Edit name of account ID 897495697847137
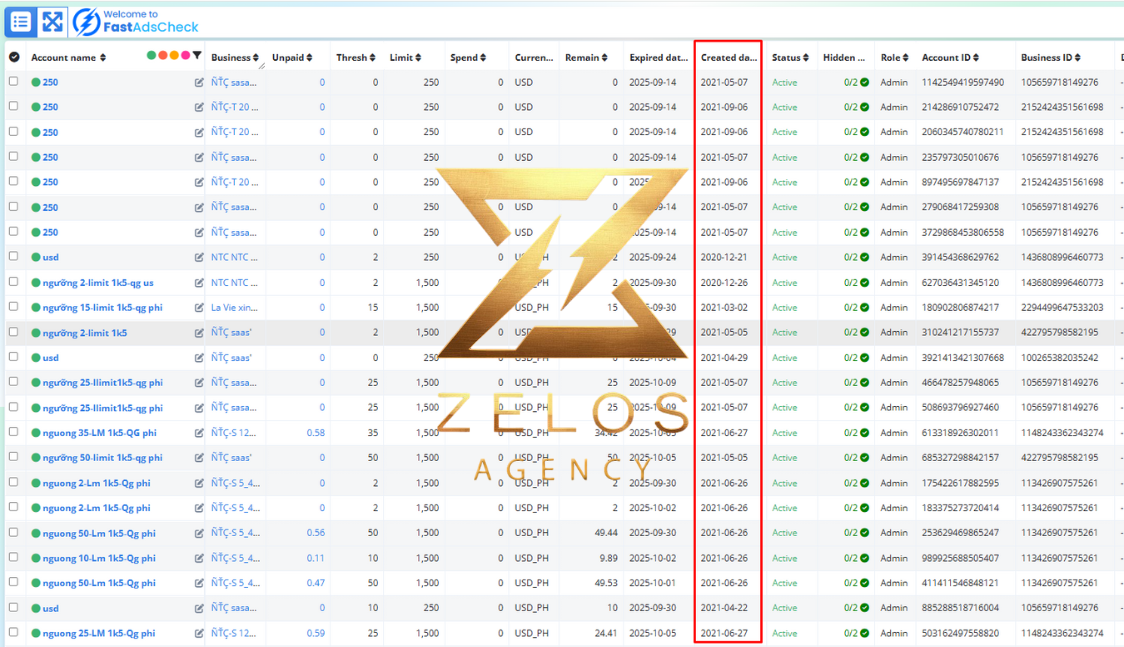 tap(199, 182)
